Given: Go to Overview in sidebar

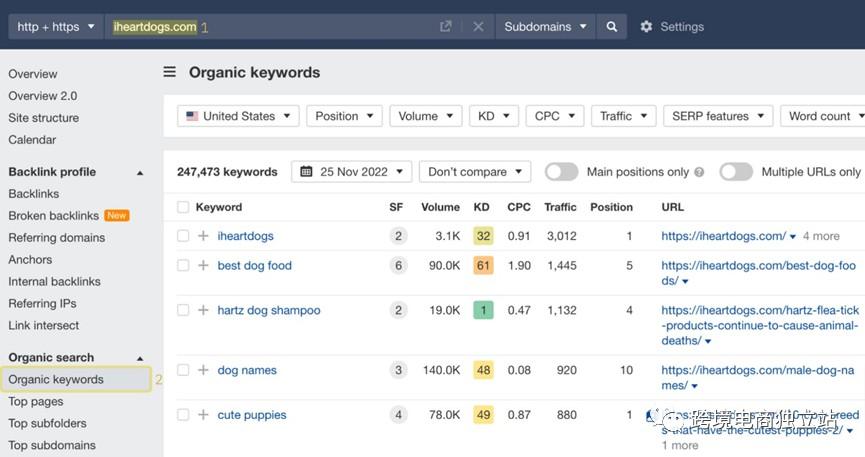Looking at the screenshot, I should (x=33, y=74).
